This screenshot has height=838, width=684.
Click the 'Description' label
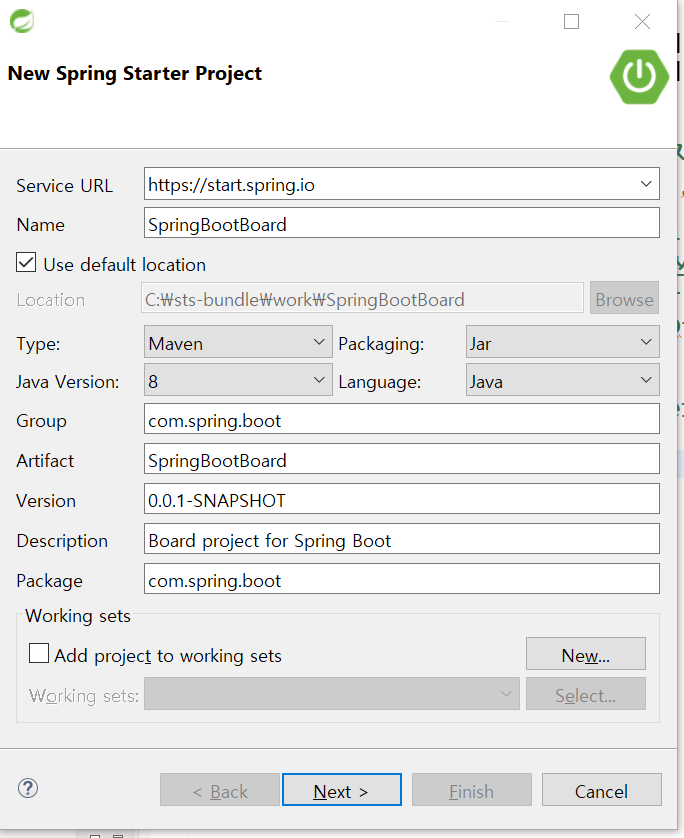pyautogui.click(x=62, y=541)
